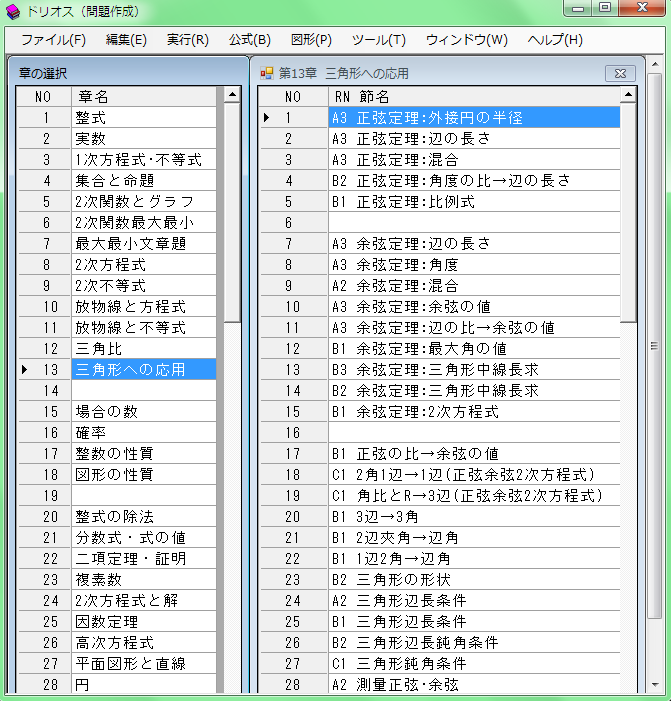Open the 実行(R) menu

188,40
